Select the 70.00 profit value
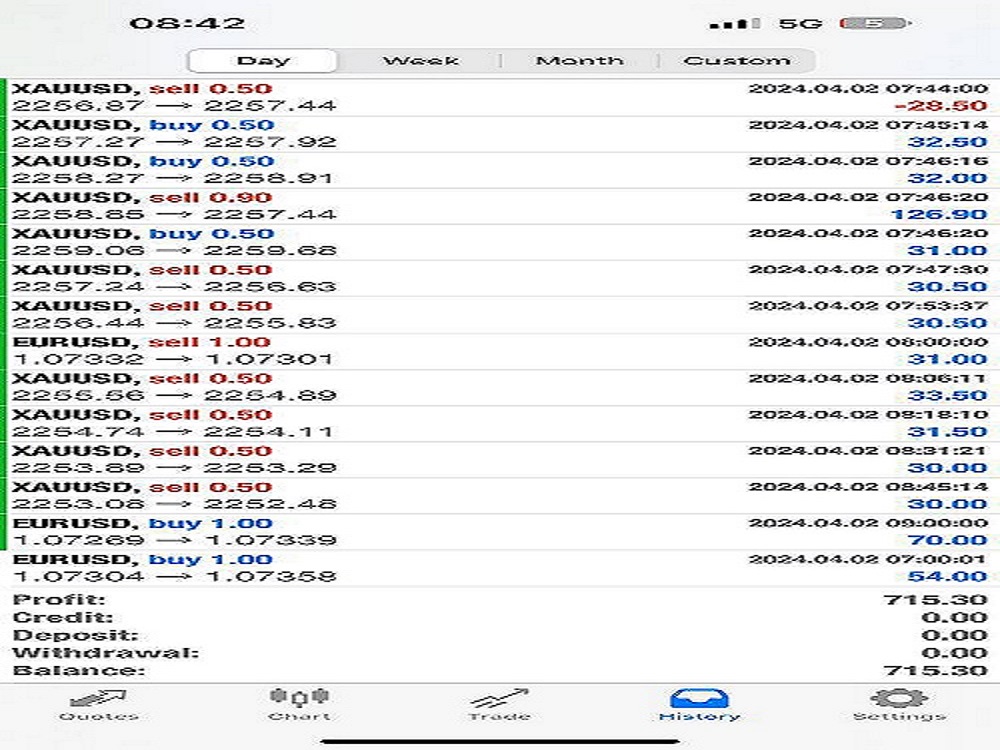 [x=947, y=540]
